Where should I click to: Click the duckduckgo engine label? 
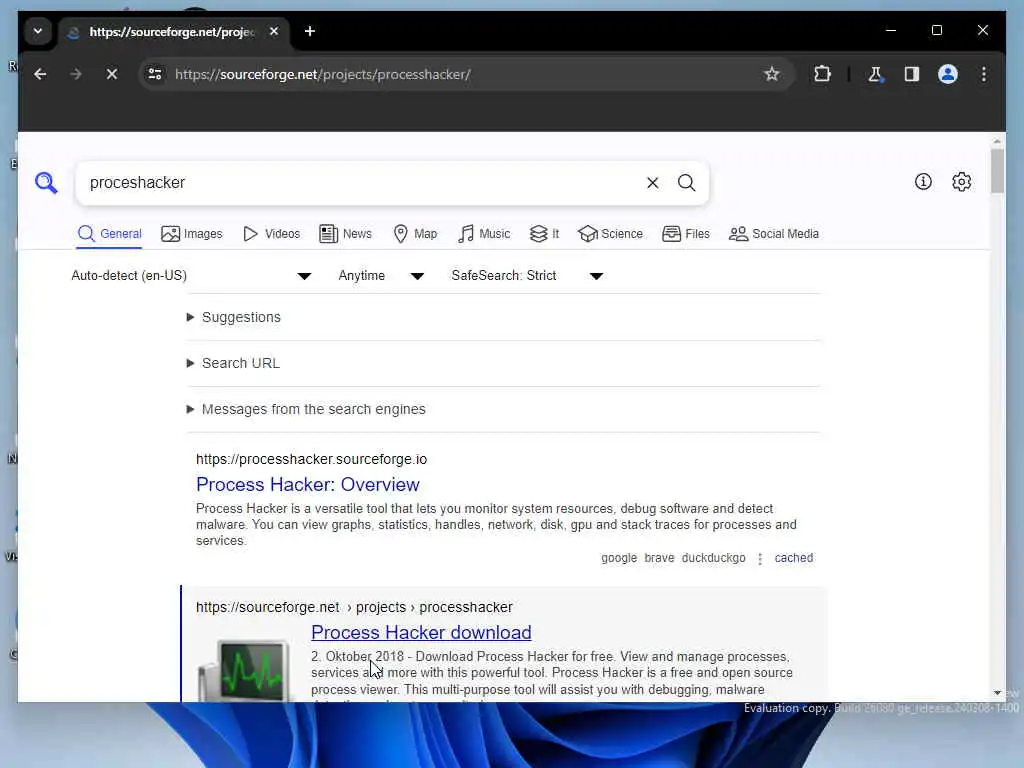[x=713, y=558]
